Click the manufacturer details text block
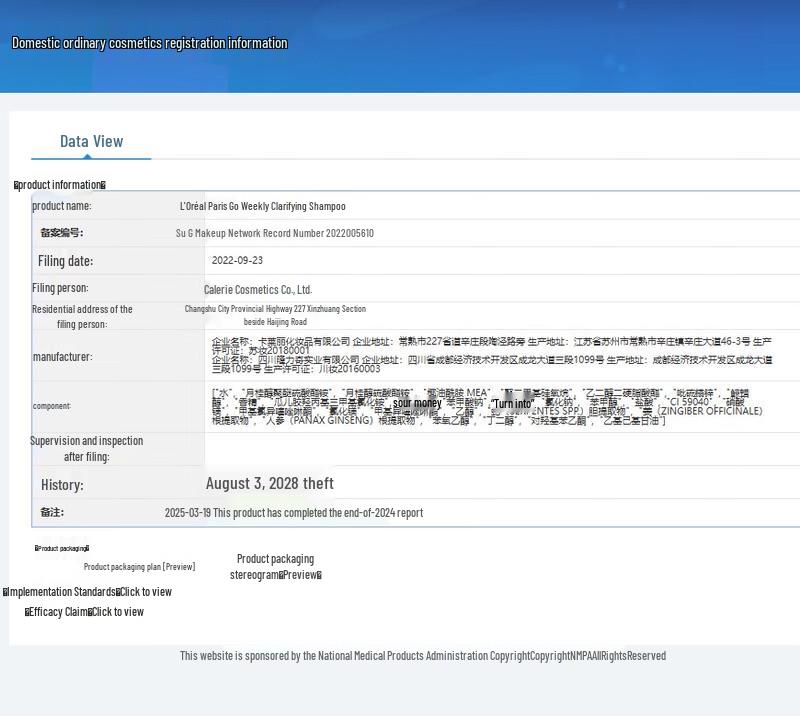The width and height of the screenshot is (800, 716). click(x=491, y=355)
